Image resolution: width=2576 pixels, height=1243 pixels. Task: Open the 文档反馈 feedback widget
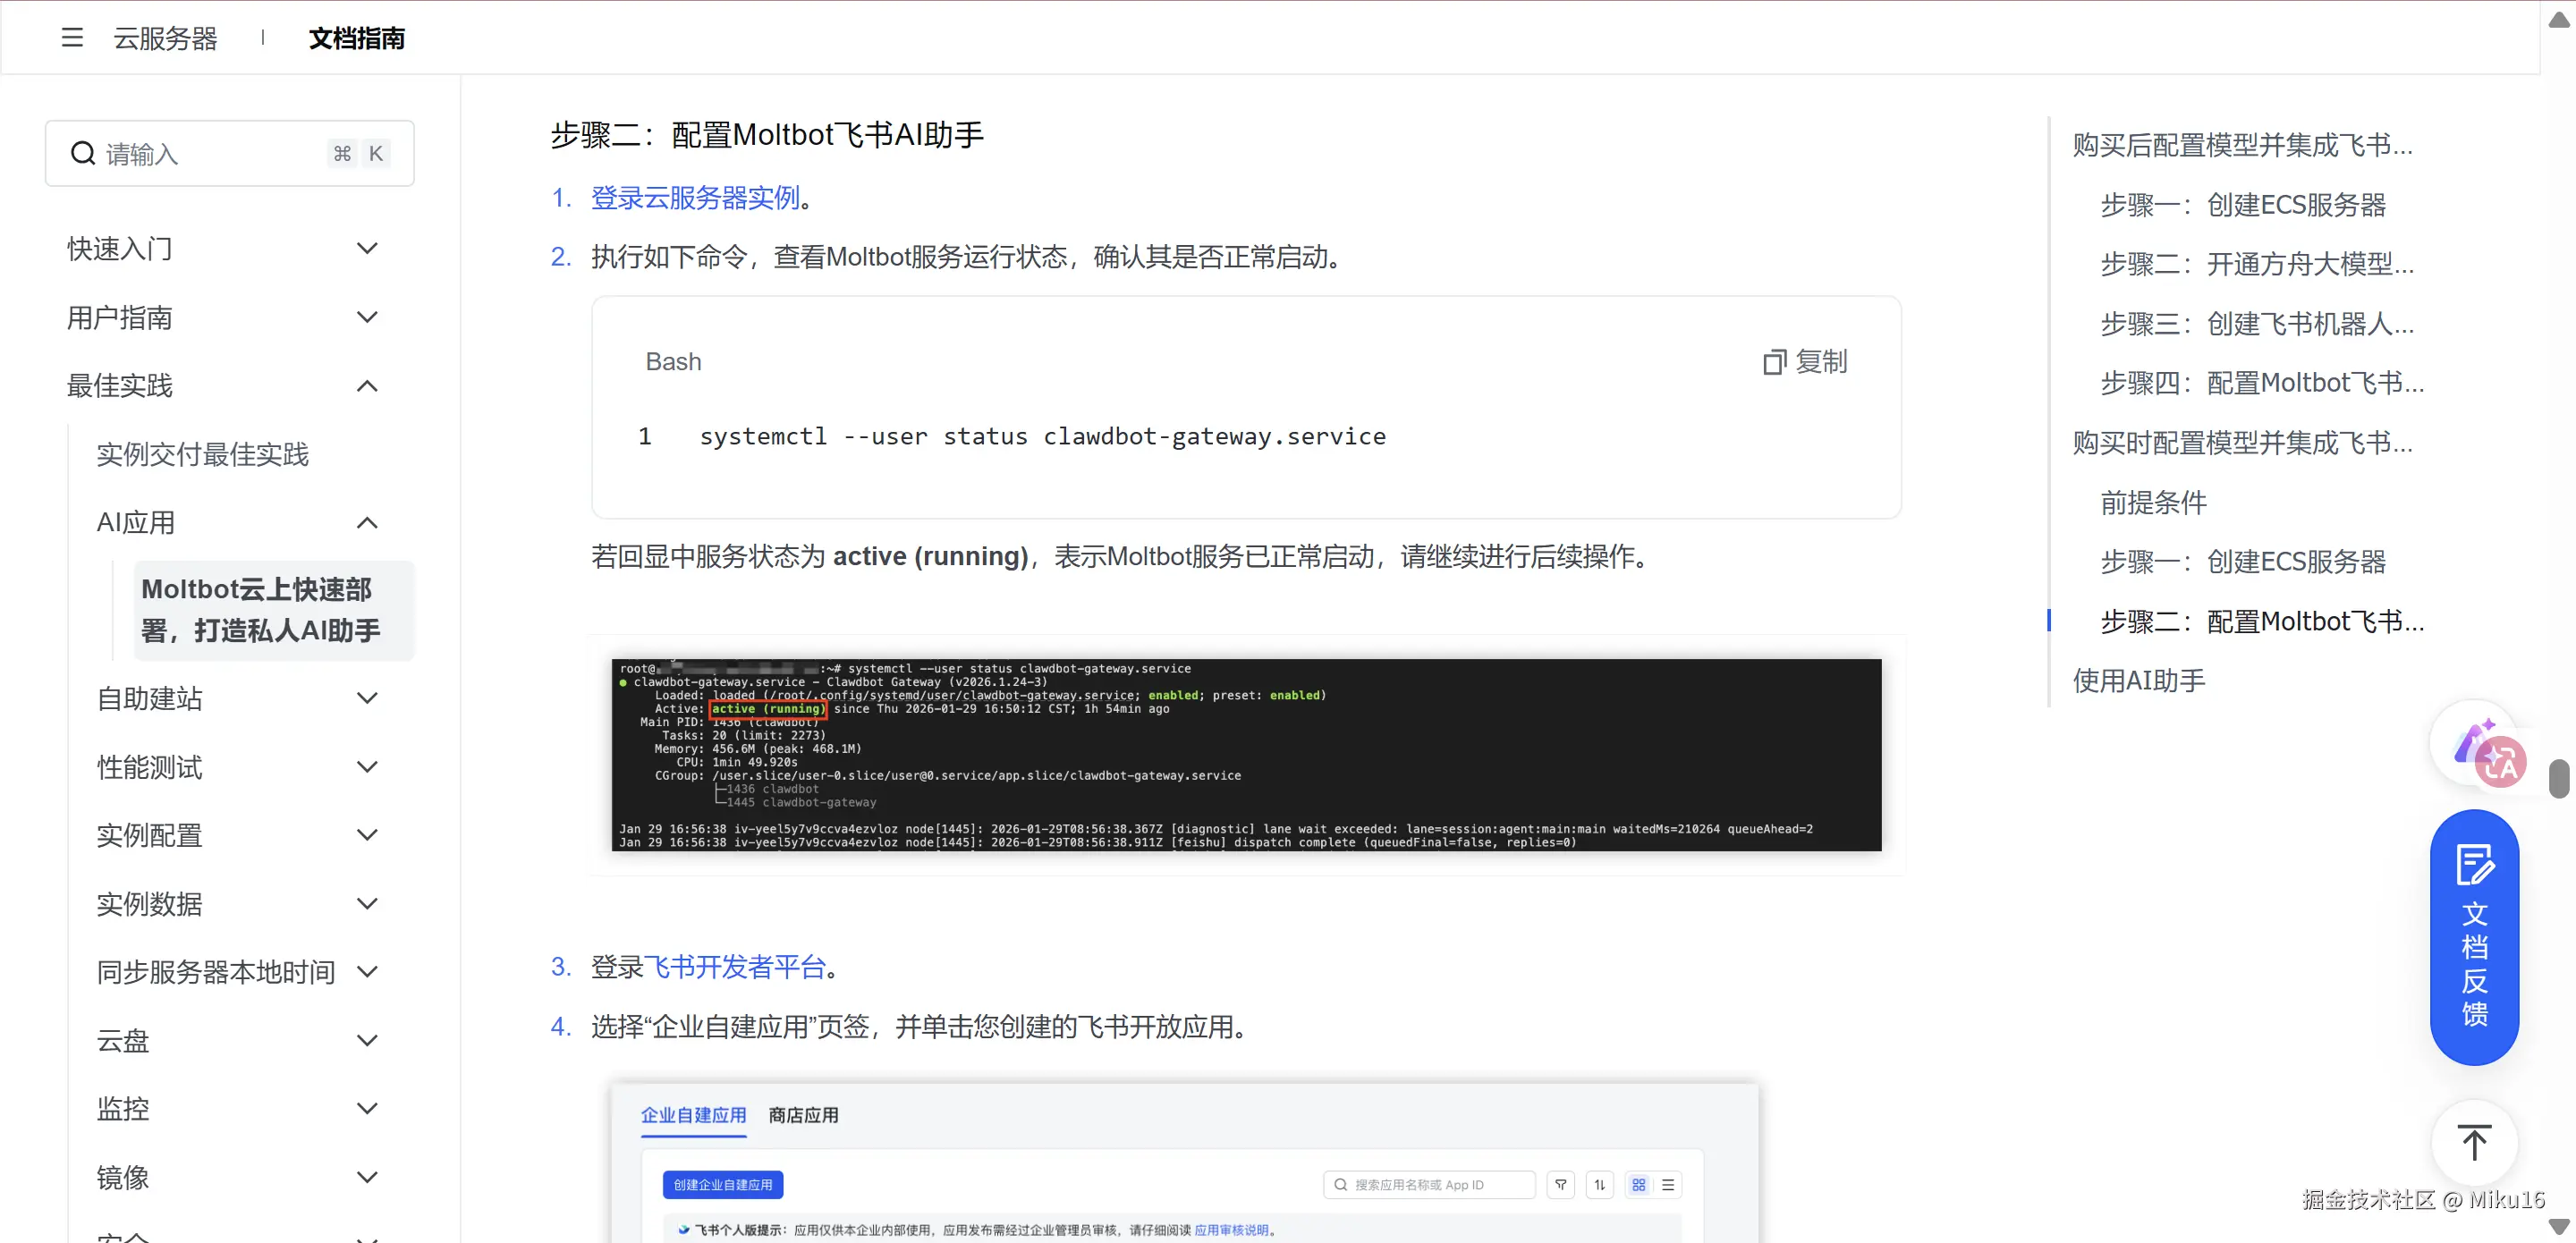2473,936
